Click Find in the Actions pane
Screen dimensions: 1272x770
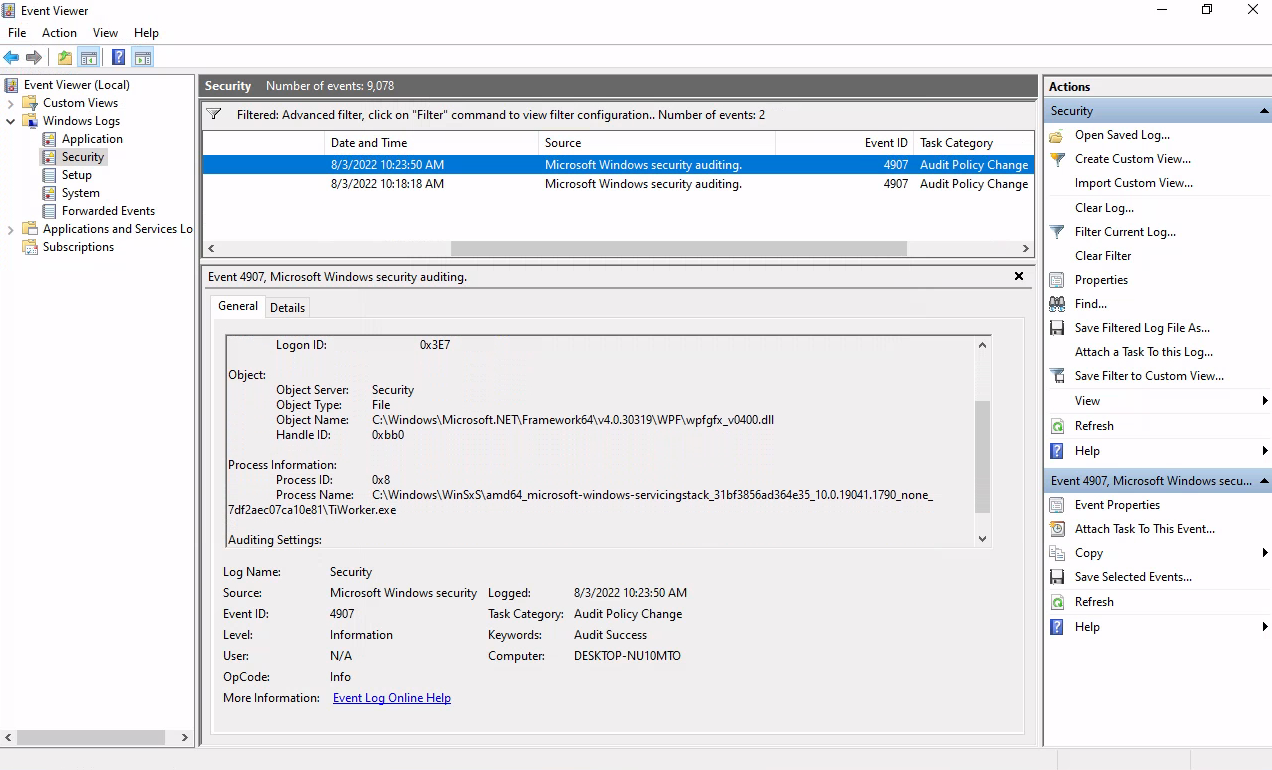coord(1090,304)
